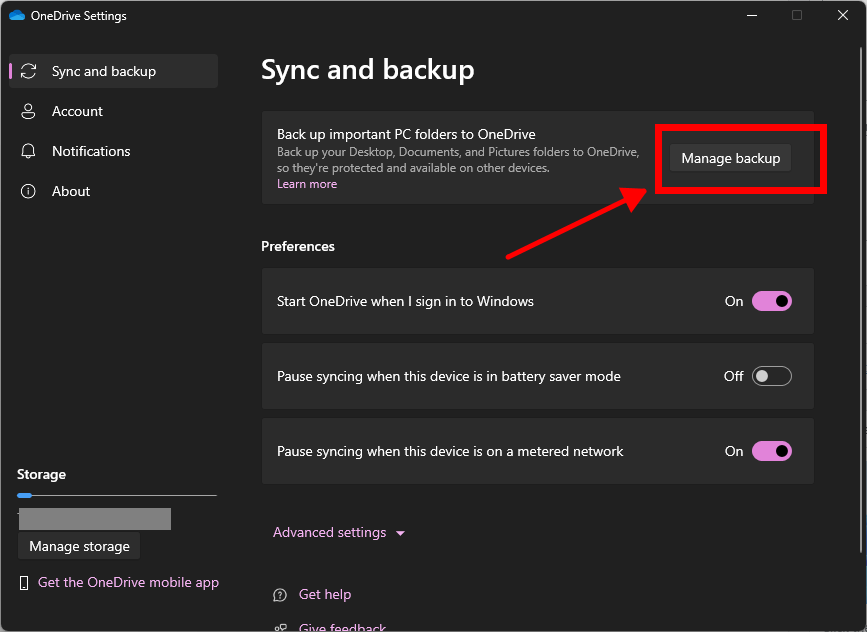Click the Account person icon
Viewport: 867px width, 632px height.
tap(29, 111)
